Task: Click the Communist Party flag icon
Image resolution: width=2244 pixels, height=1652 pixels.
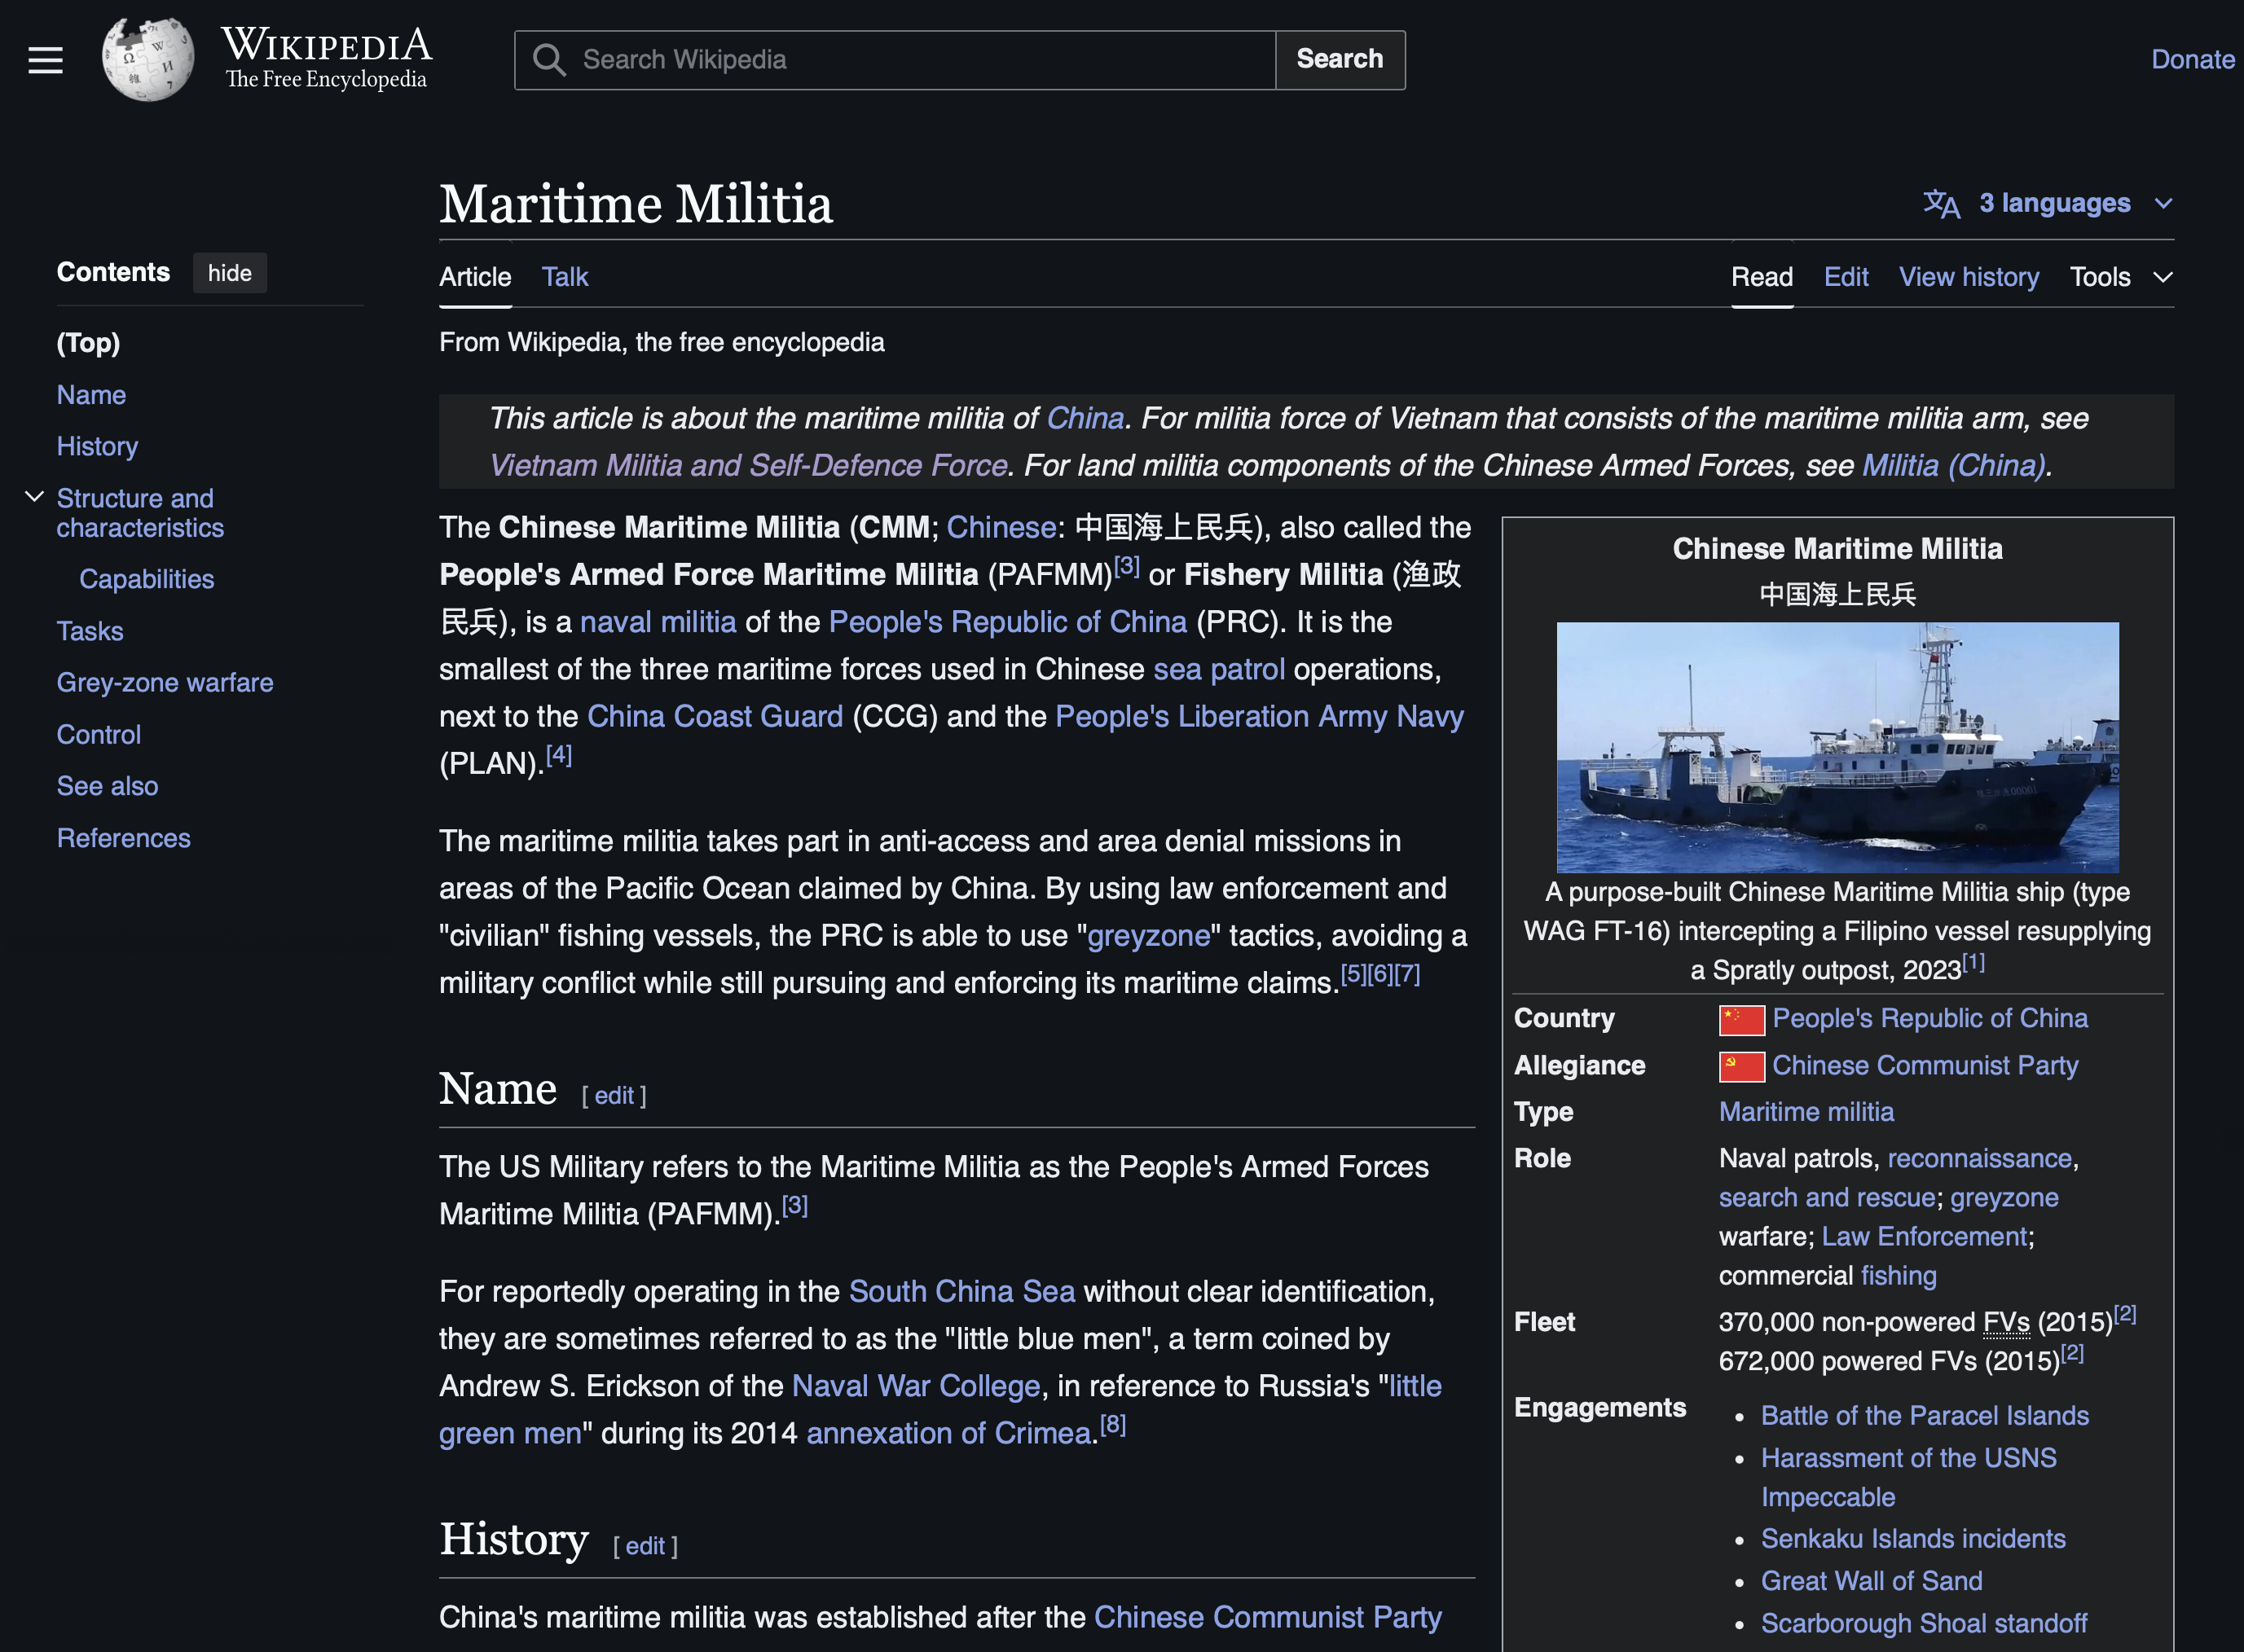Action: (x=1741, y=1067)
